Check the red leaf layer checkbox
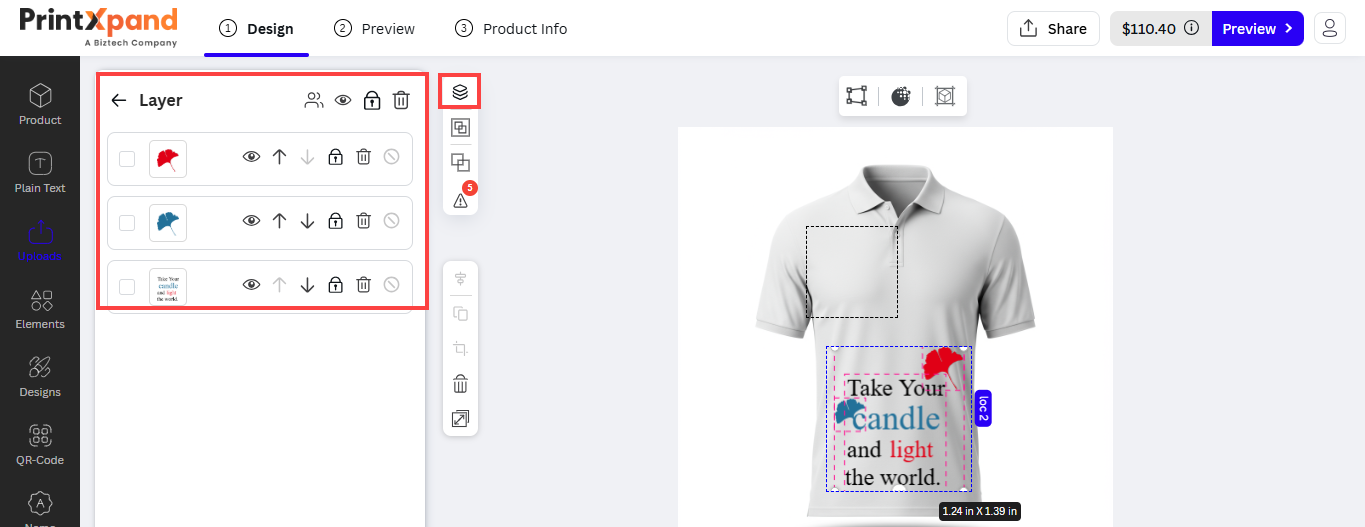The height and width of the screenshot is (527, 1365). pyautogui.click(x=127, y=158)
